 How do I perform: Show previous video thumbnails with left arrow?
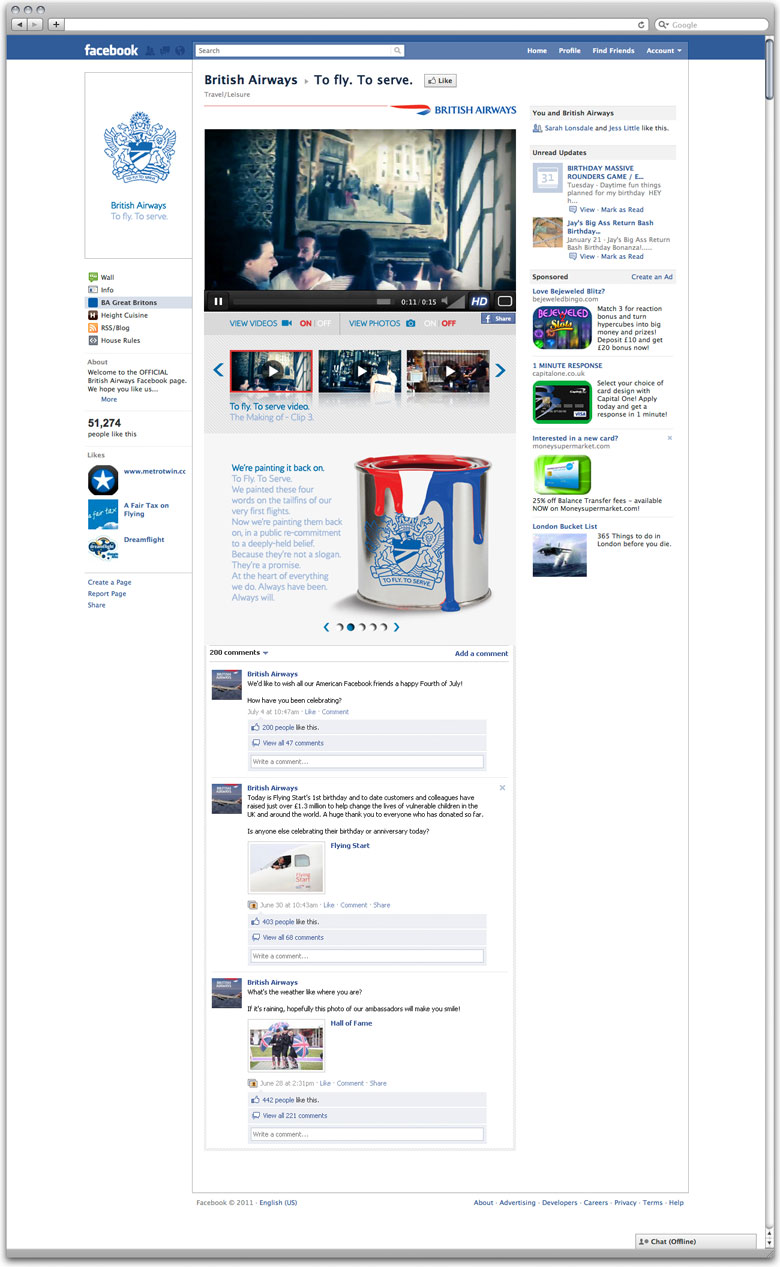coord(217,370)
